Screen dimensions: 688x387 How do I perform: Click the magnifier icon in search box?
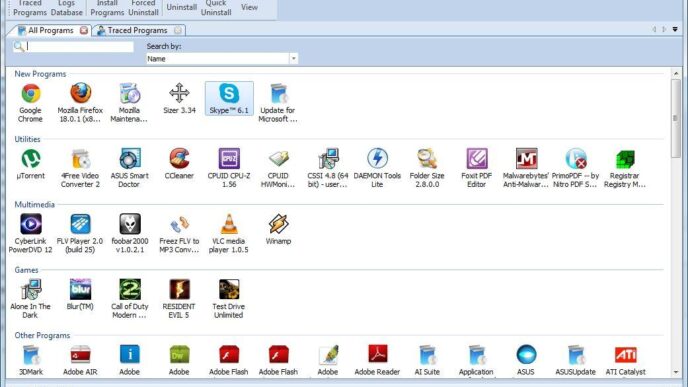click(19, 47)
